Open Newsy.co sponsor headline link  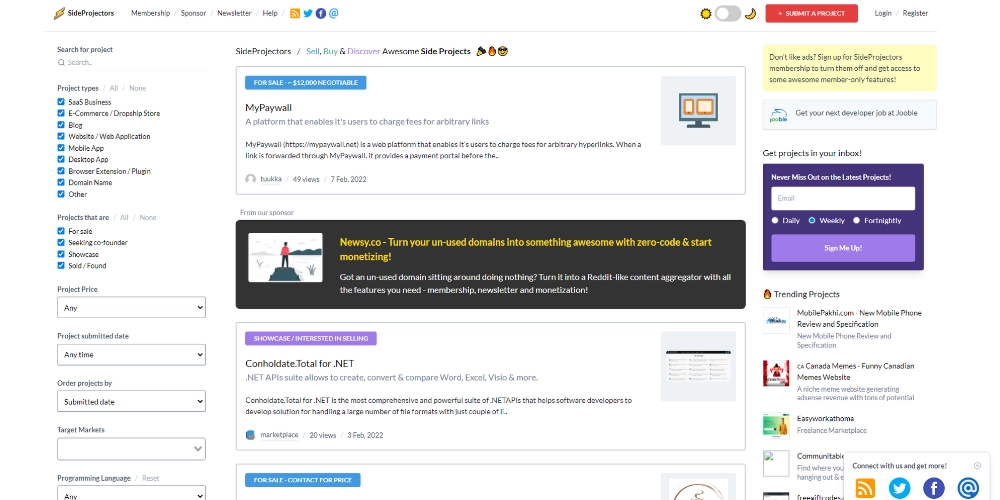pyautogui.click(x=526, y=249)
